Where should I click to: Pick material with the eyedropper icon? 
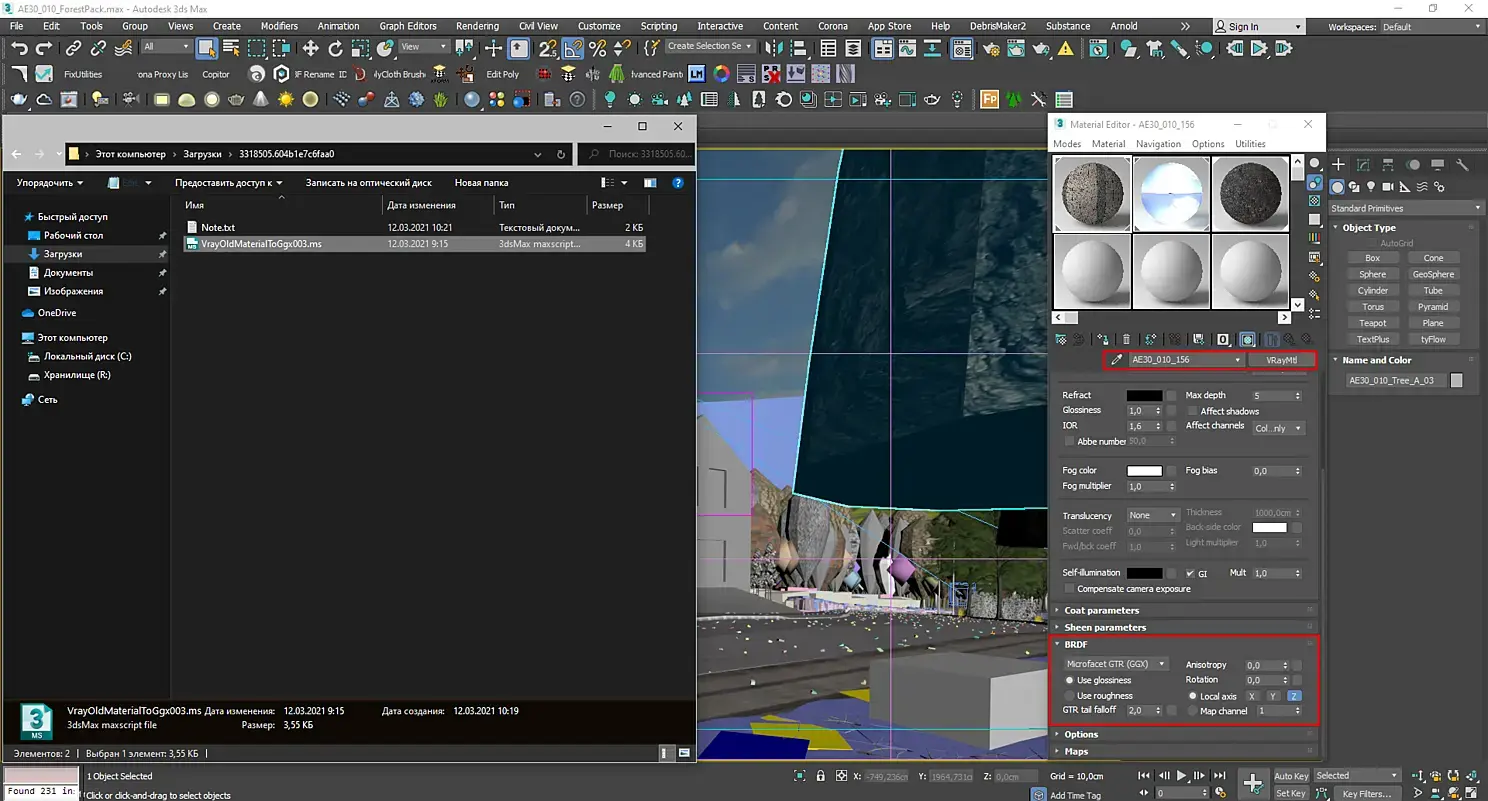coord(1117,360)
